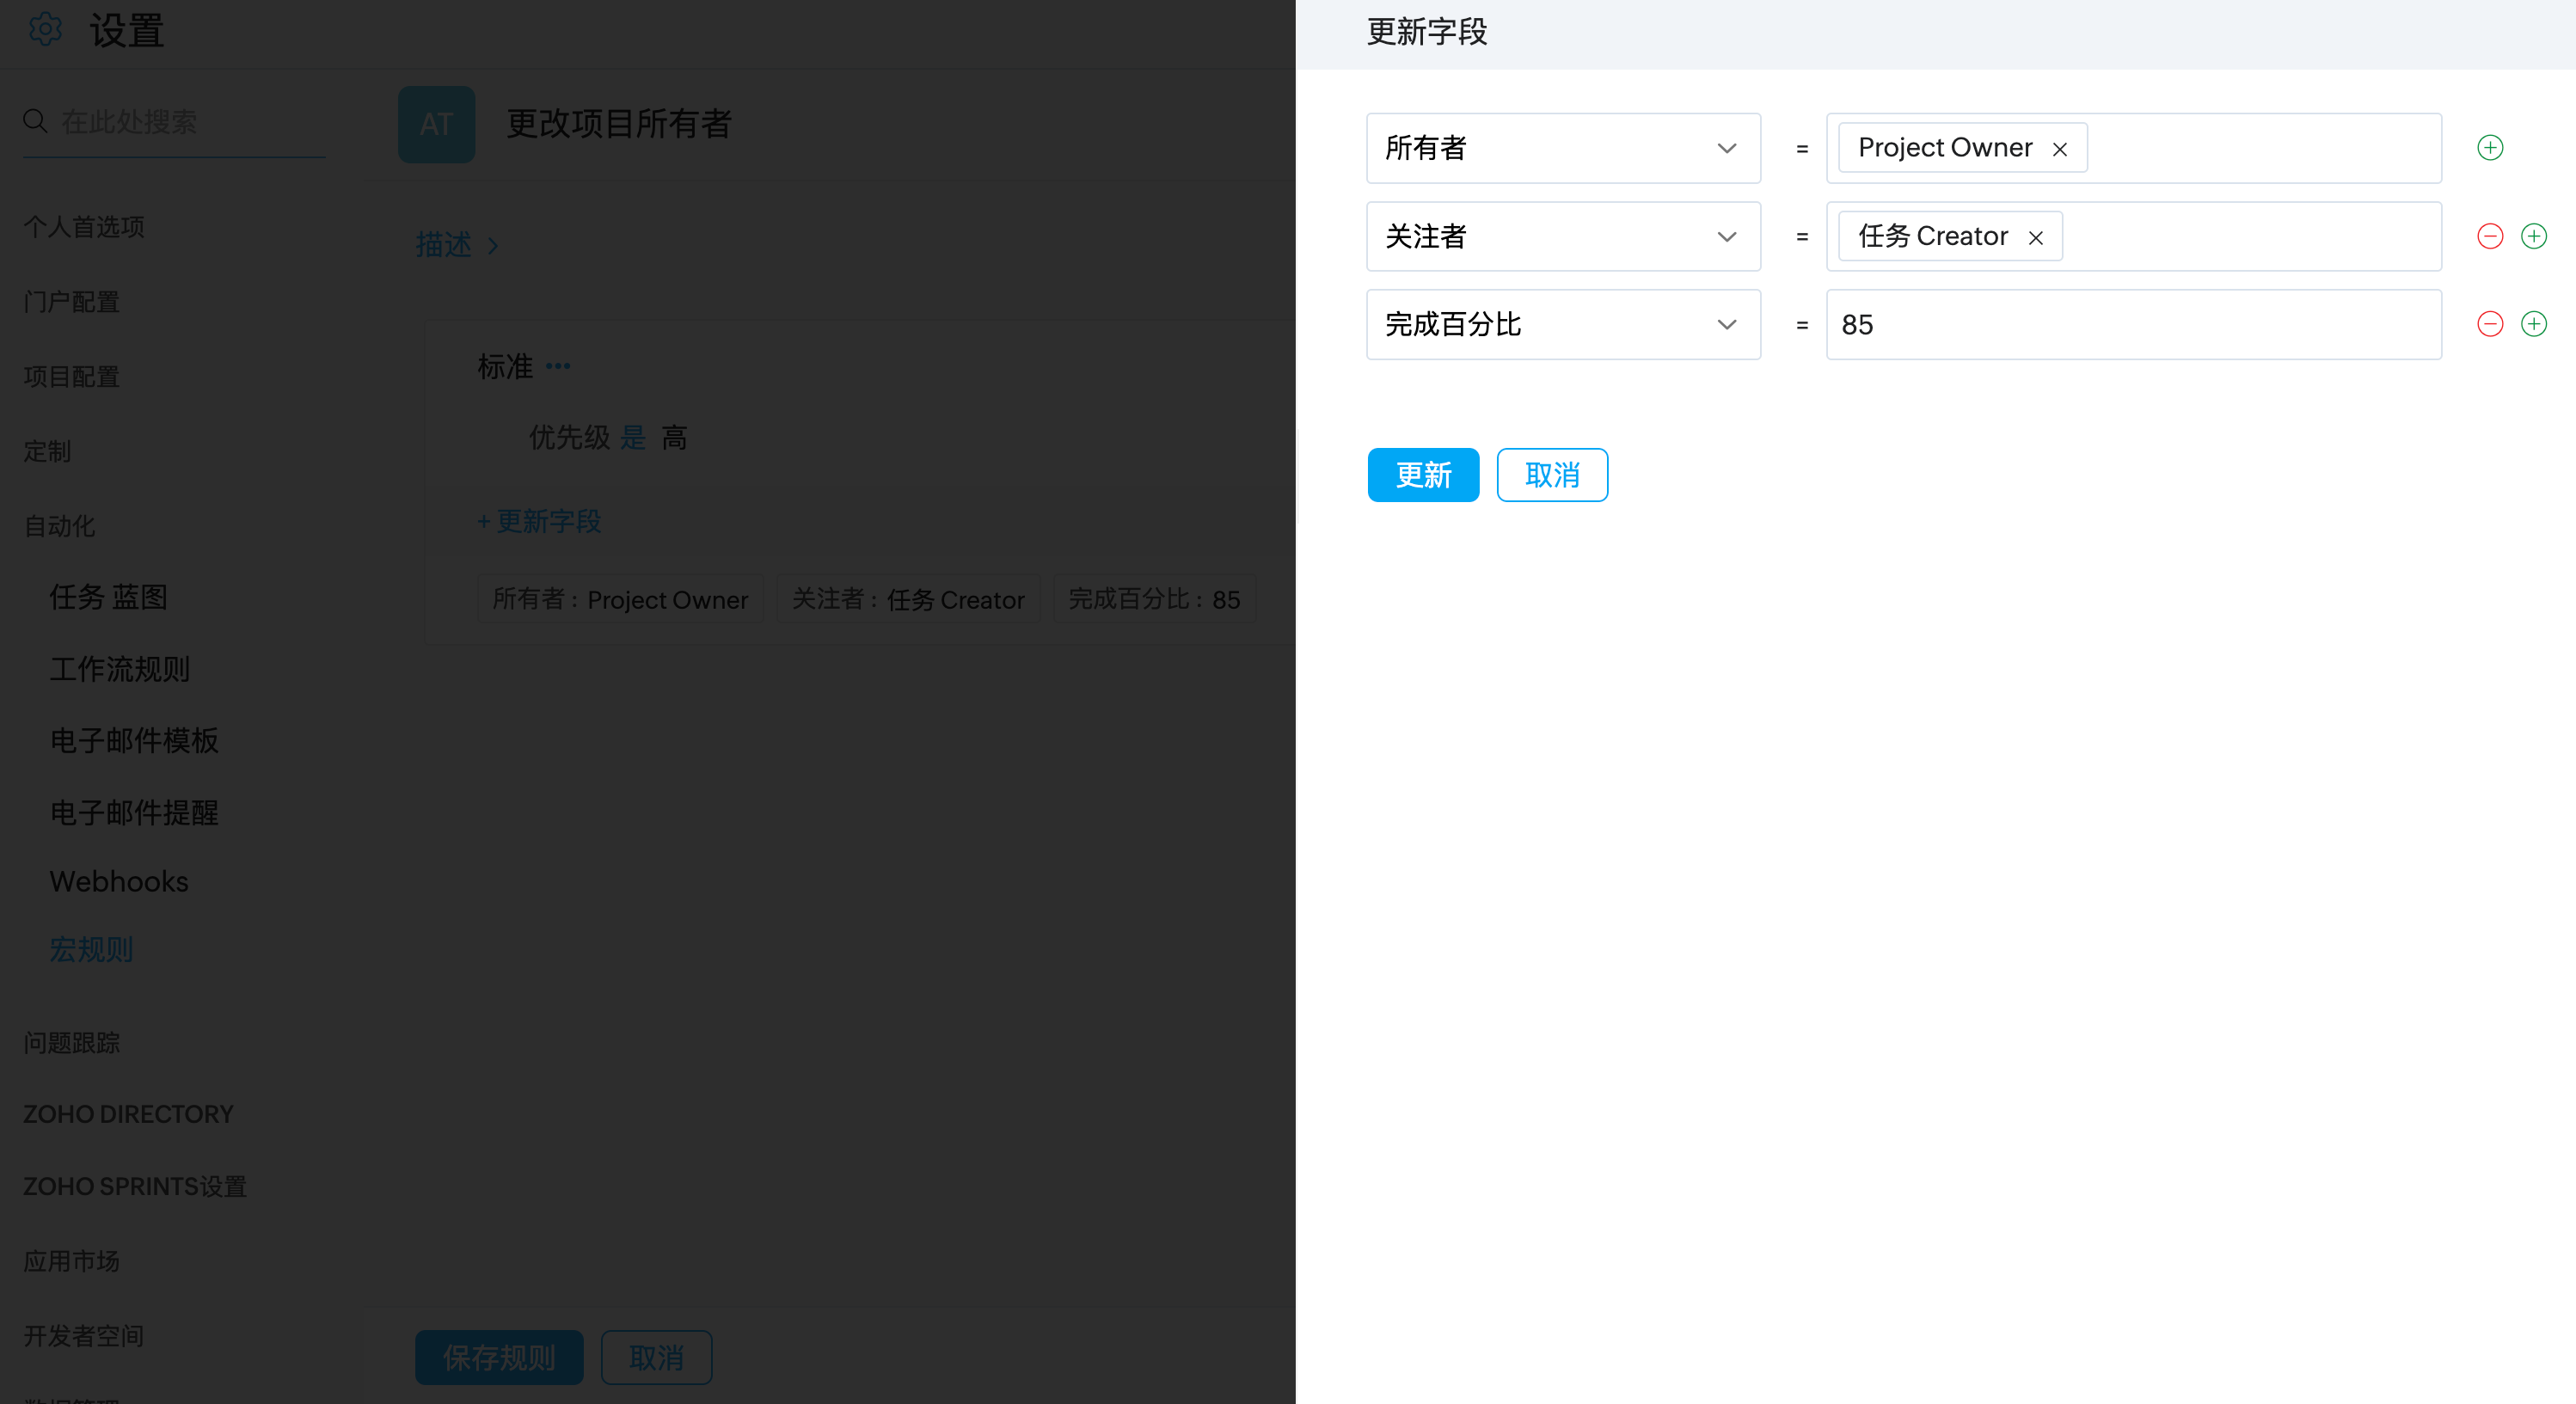Add a row after 完成百分比 with the plus icon
Viewport: 2576px width, 1404px height.
click(x=2533, y=324)
